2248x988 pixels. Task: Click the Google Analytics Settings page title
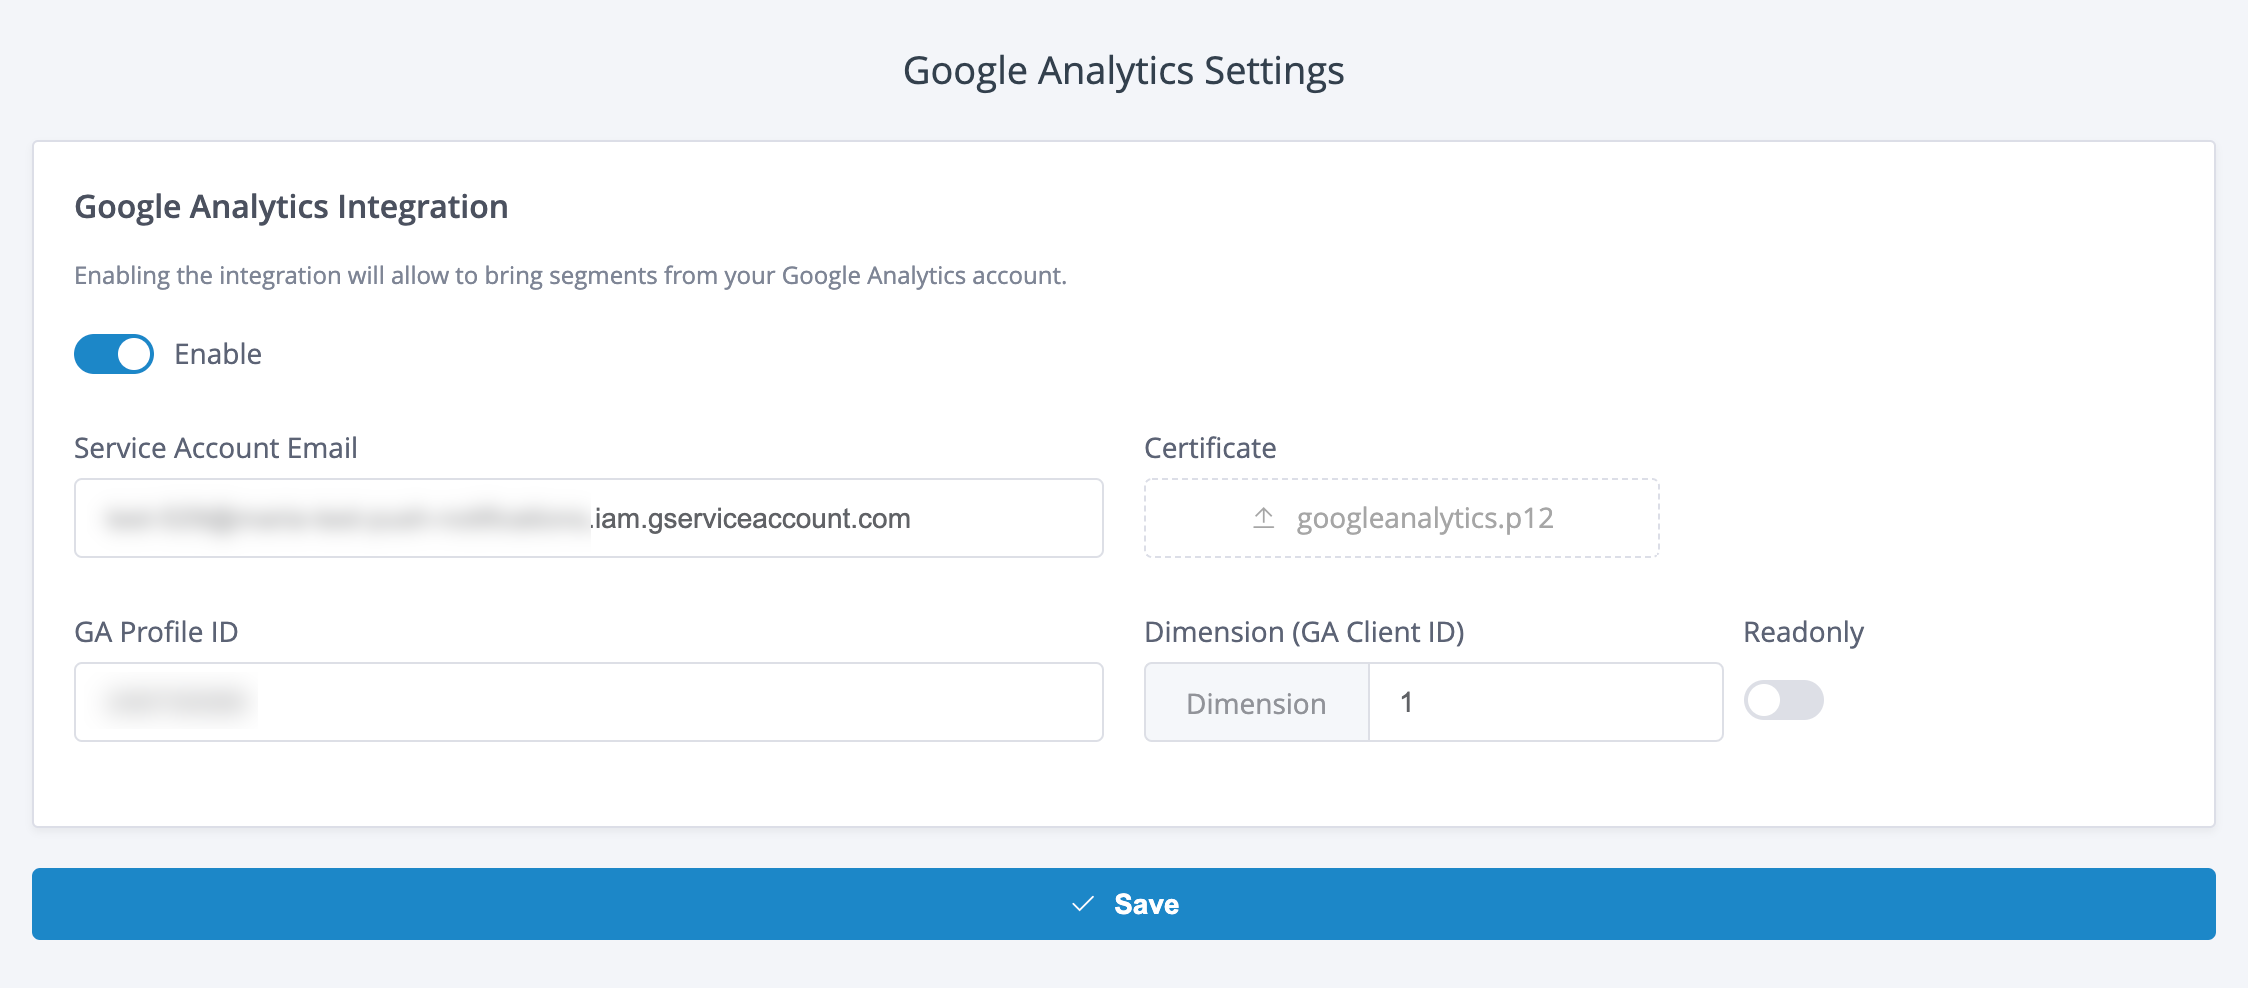tap(1123, 71)
